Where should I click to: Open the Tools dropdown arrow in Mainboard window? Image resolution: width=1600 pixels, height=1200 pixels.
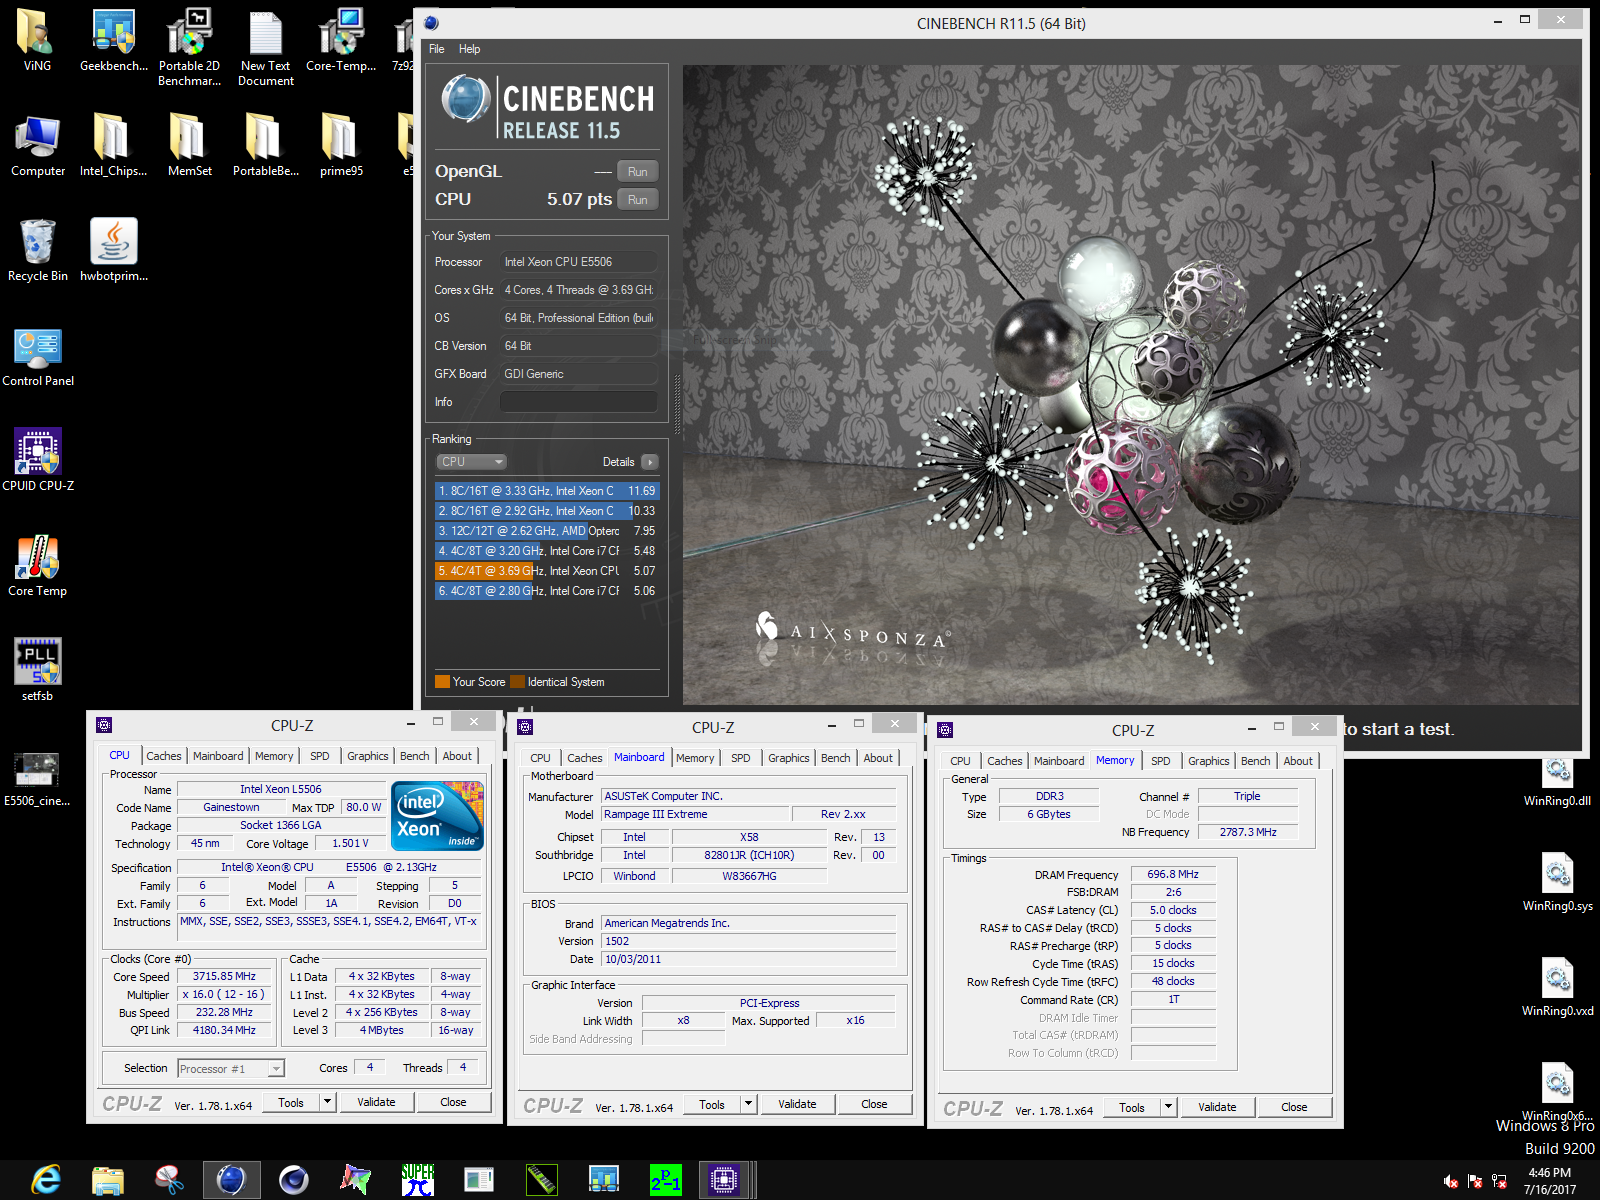pos(748,1104)
